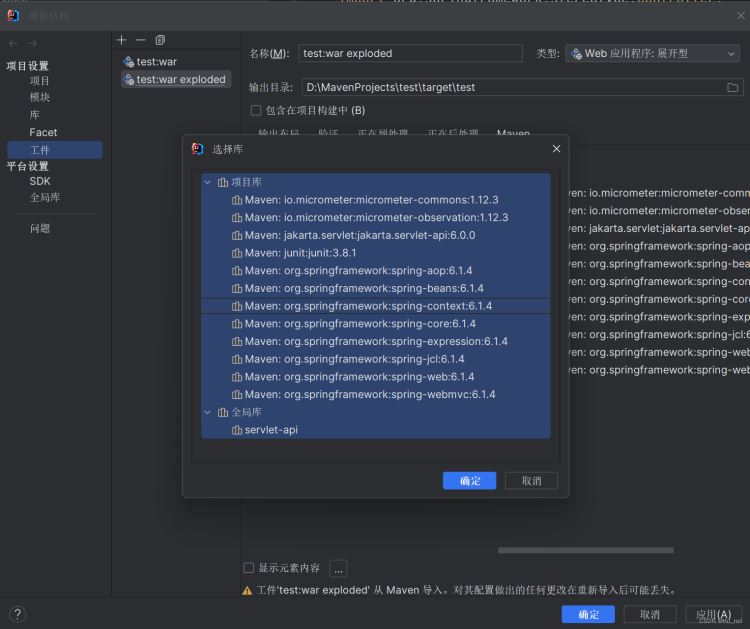Click the copy artifact icon
The width and height of the screenshot is (750, 629).
click(x=160, y=40)
